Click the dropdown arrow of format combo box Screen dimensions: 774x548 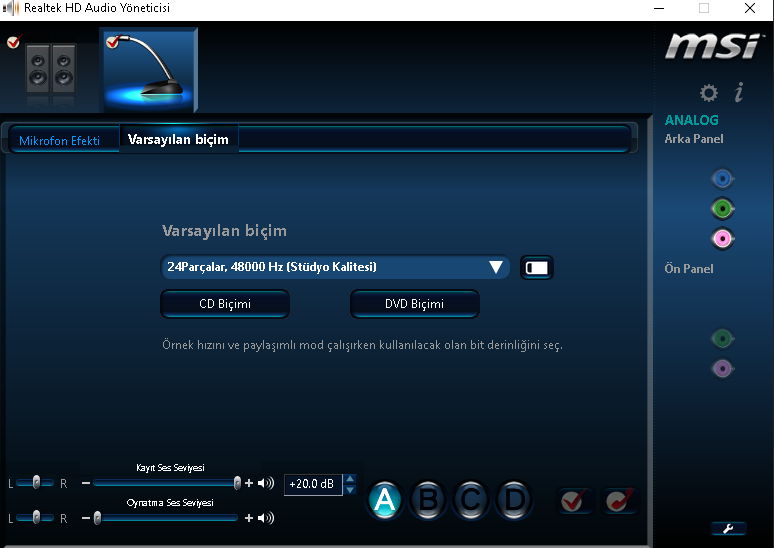[x=496, y=267]
